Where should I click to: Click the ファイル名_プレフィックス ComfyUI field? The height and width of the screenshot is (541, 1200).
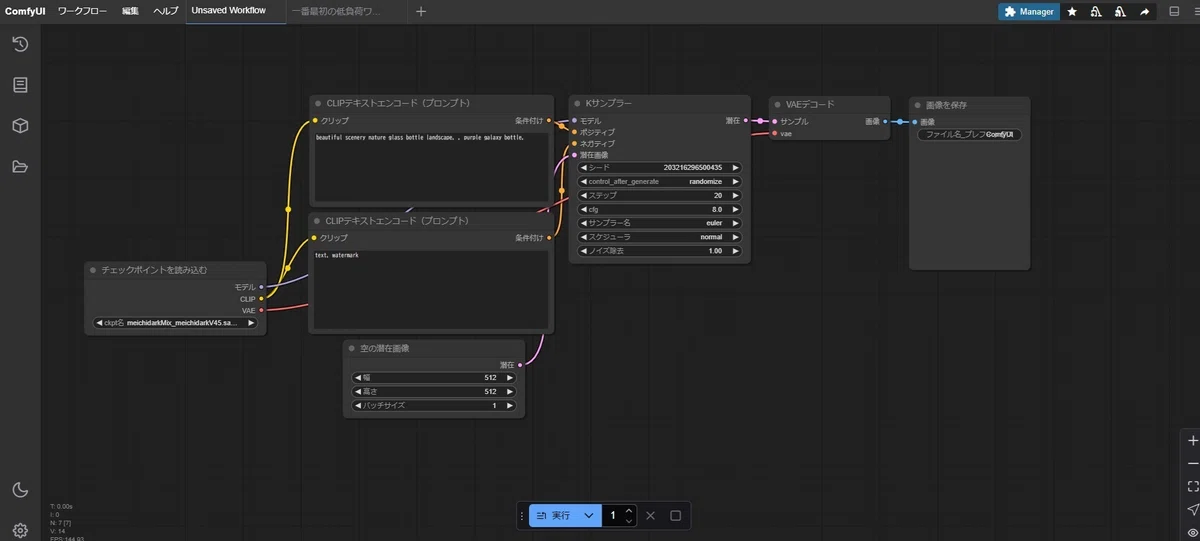pos(969,134)
